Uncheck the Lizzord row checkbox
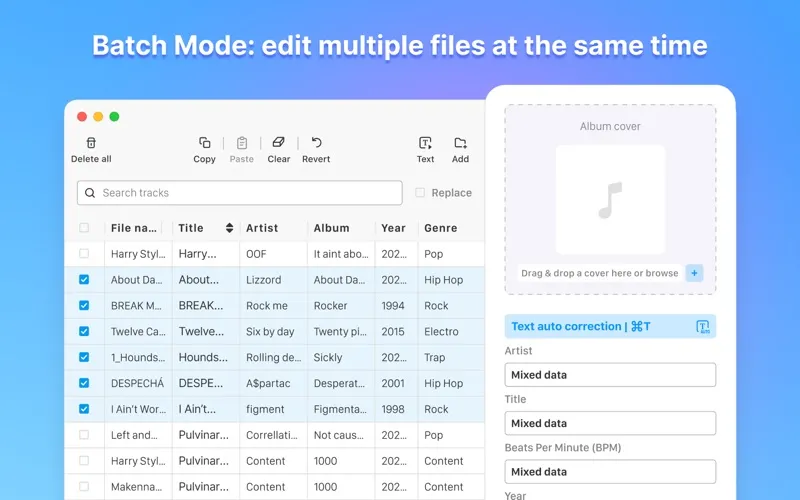This screenshot has height=500, width=800. click(x=84, y=280)
